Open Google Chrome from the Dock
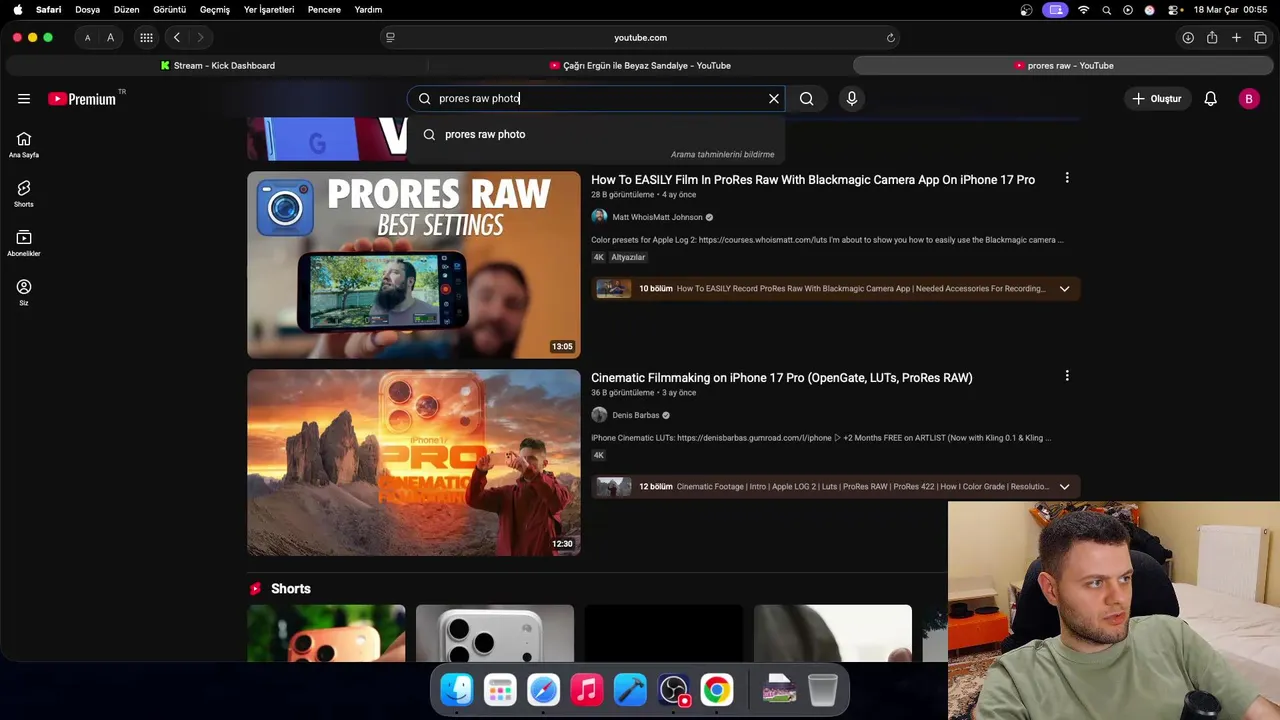The image size is (1280, 720). click(x=717, y=690)
